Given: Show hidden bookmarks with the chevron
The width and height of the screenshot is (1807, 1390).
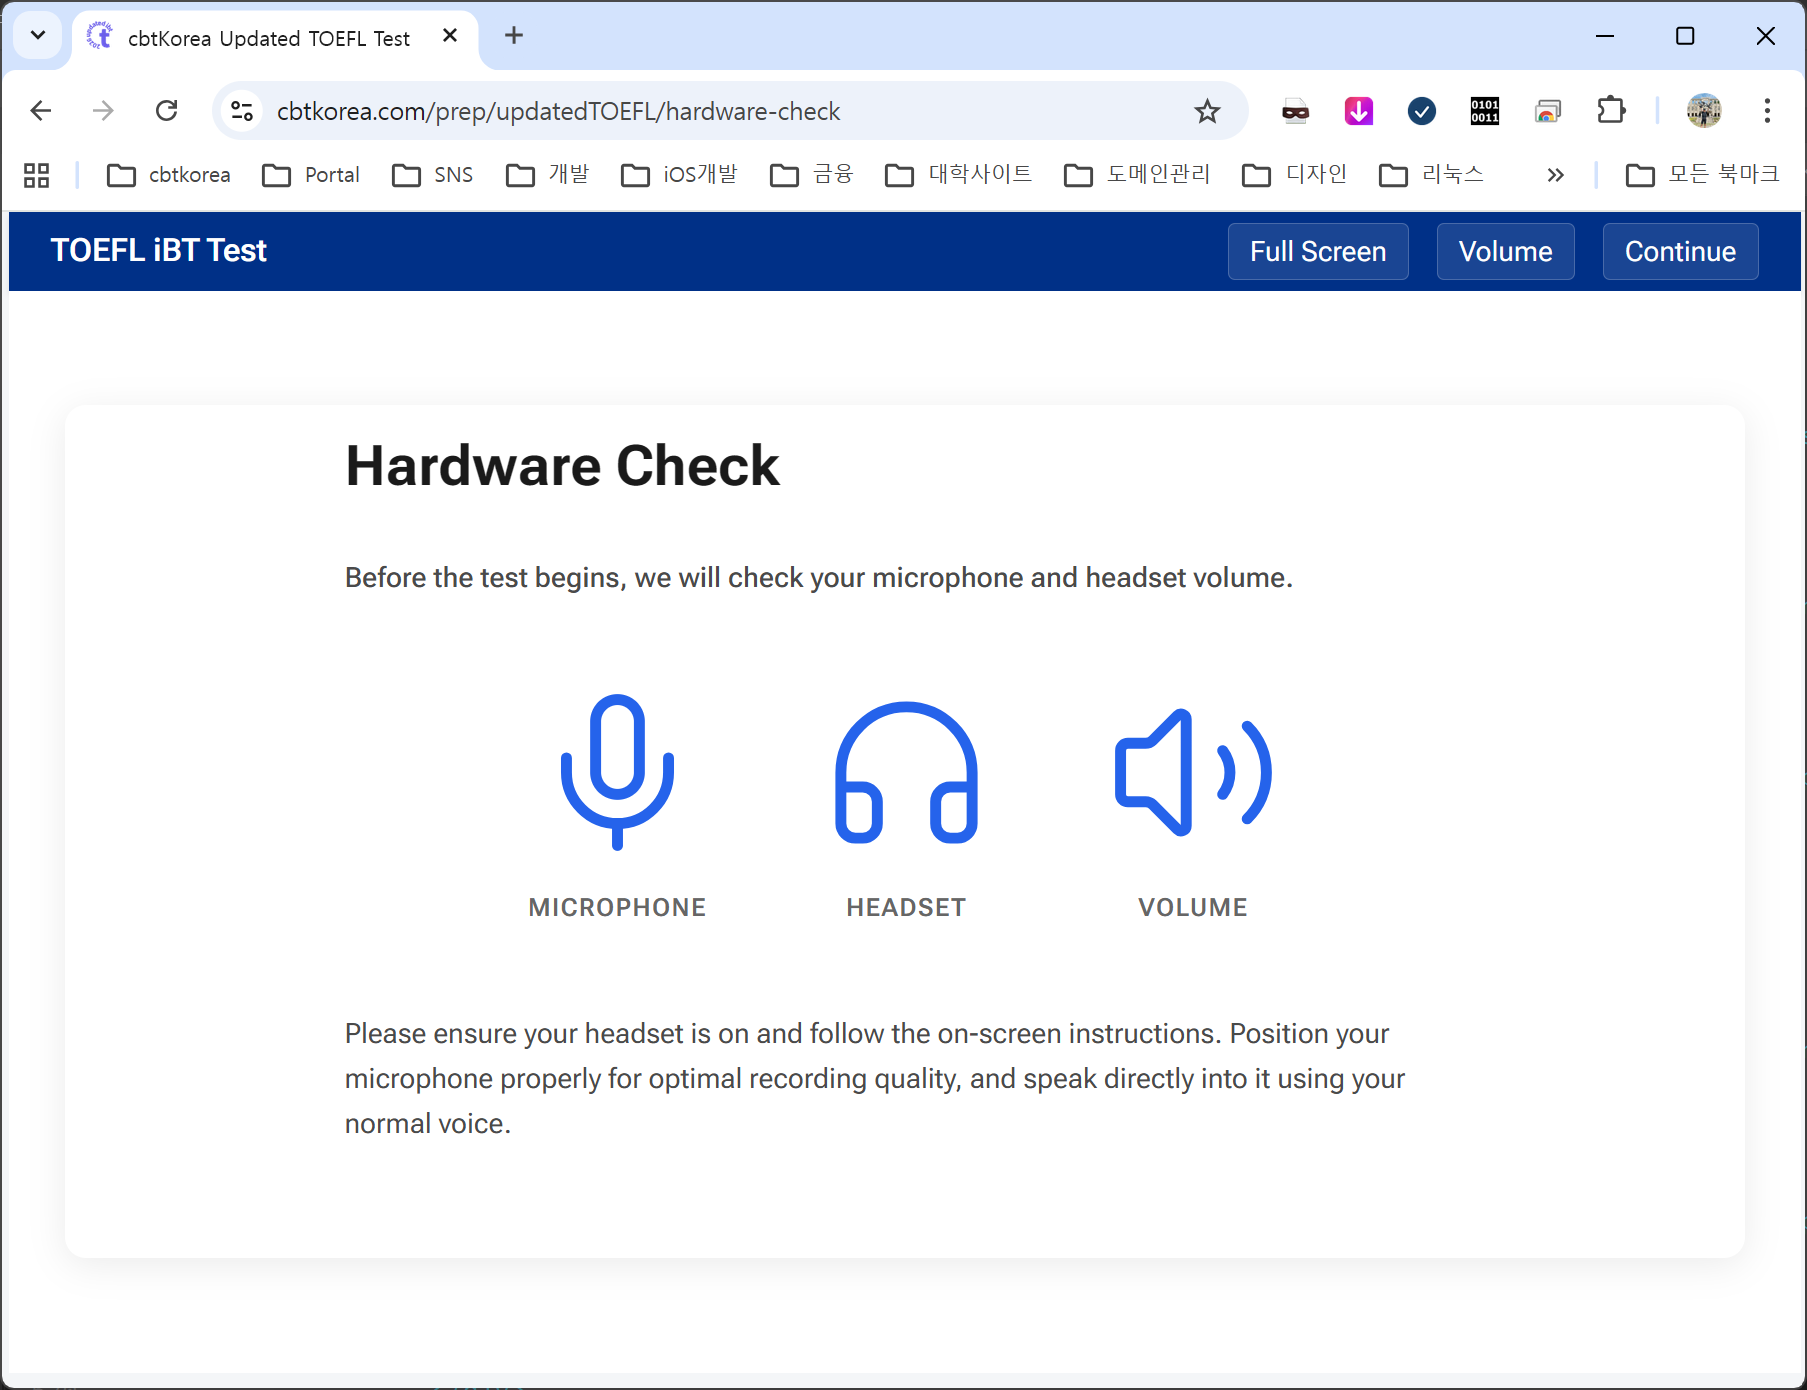Looking at the screenshot, I should point(1554,175).
